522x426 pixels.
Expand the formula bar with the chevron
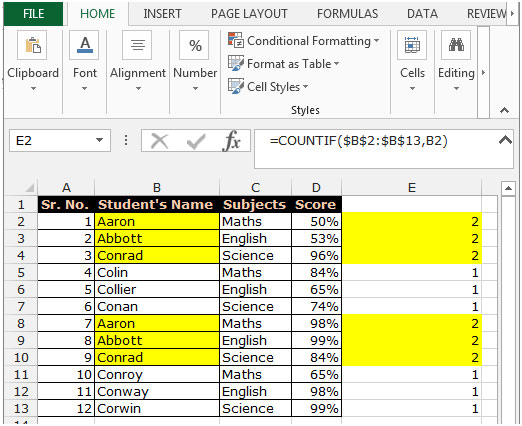pos(505,140)
